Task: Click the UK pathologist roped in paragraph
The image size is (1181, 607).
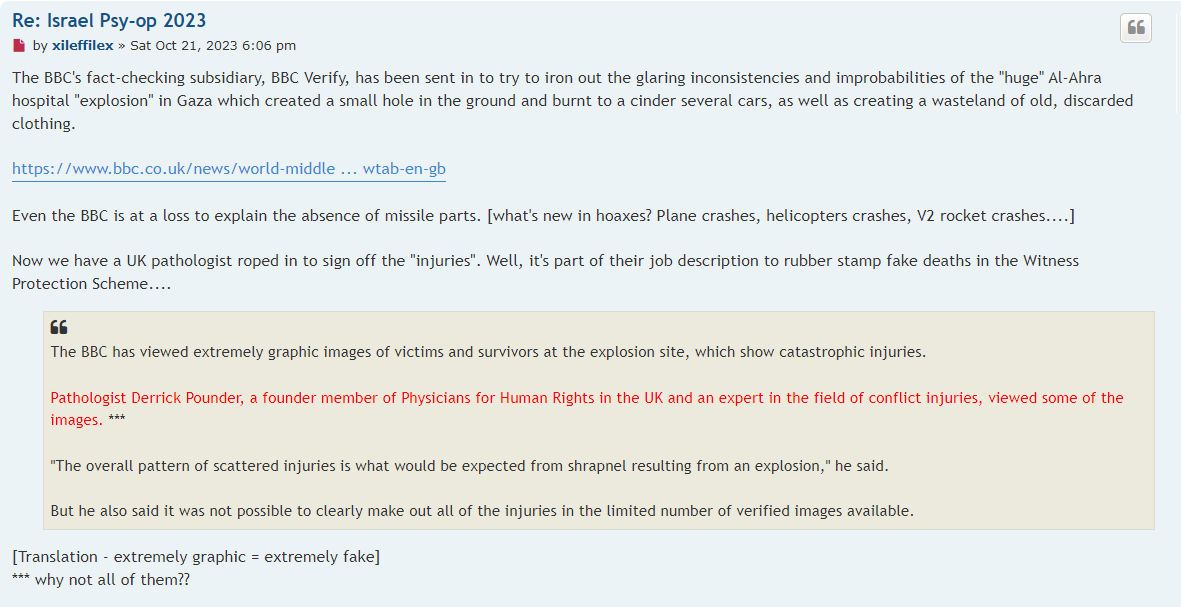Action: coord(545,272)
